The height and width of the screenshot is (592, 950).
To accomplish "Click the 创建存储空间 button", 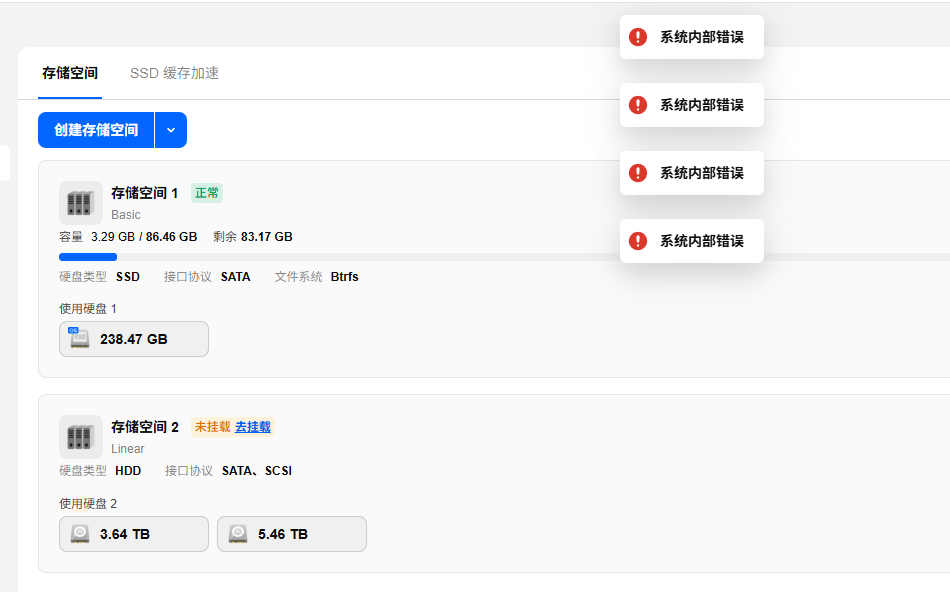I will pos(96,130).
